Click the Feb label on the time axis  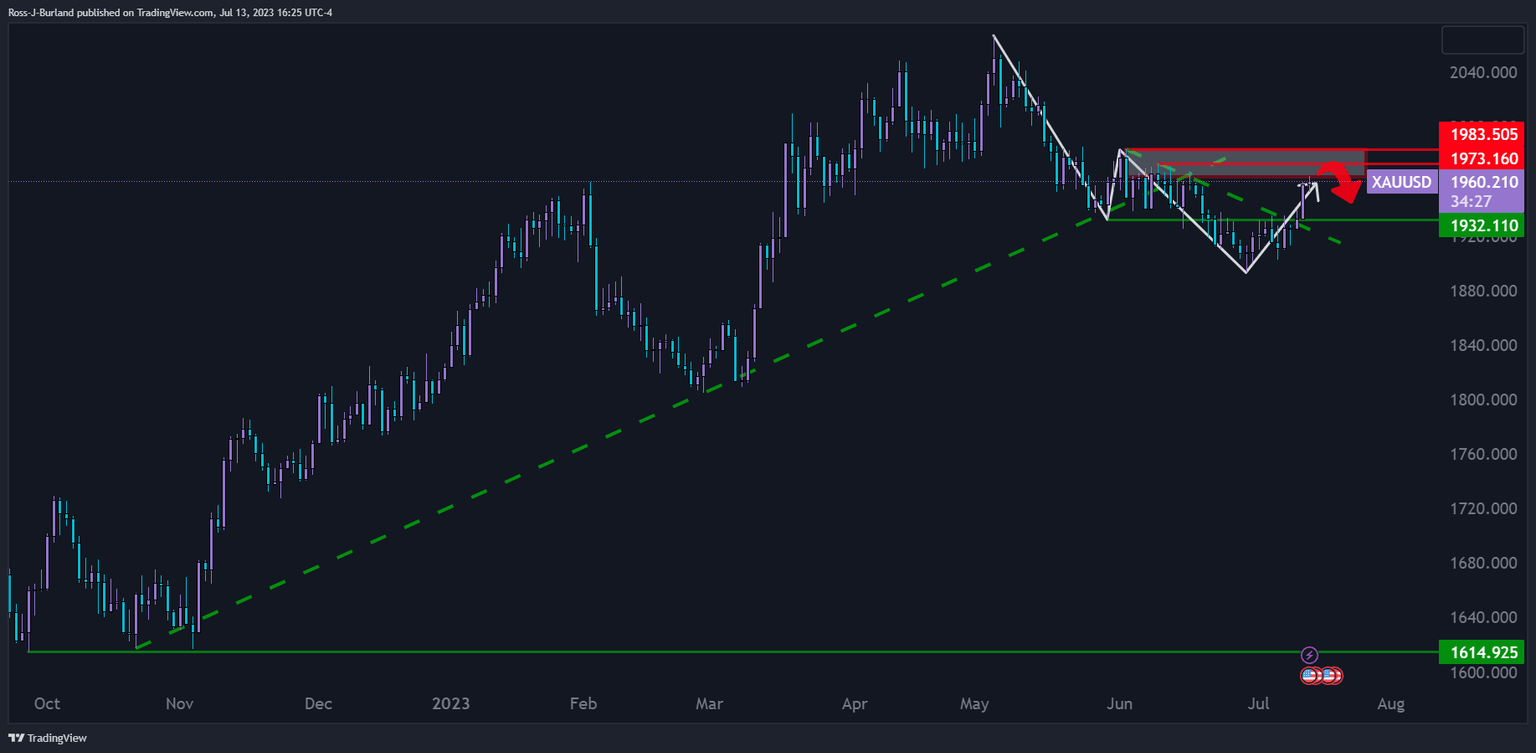[583, 704]
